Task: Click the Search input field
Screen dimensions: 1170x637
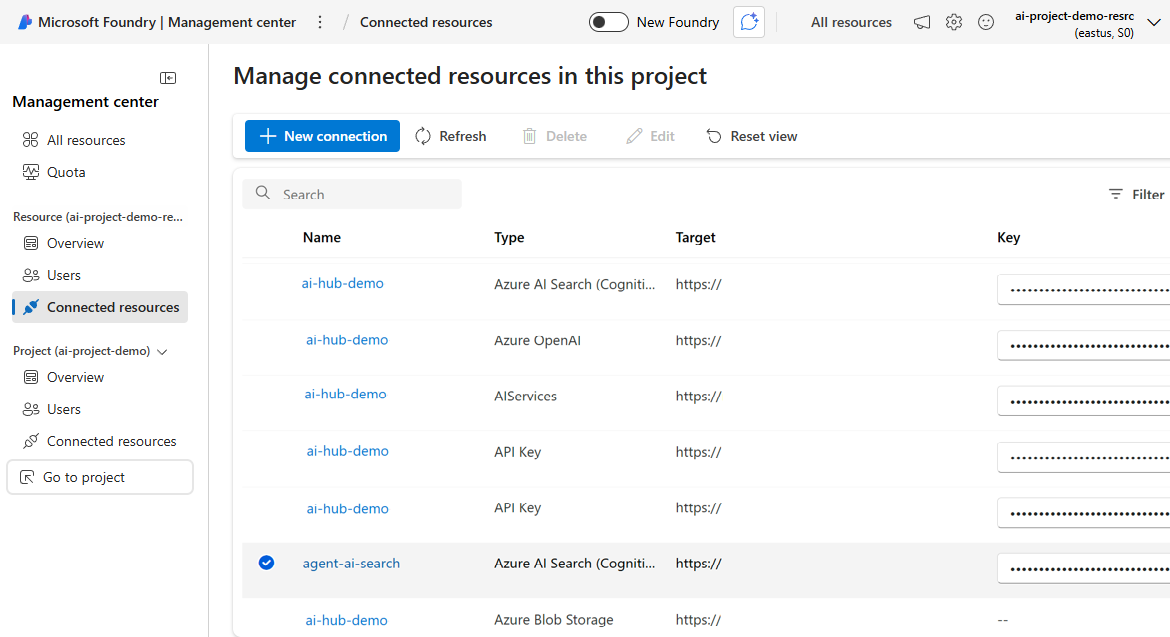Action: coord(352,194)
